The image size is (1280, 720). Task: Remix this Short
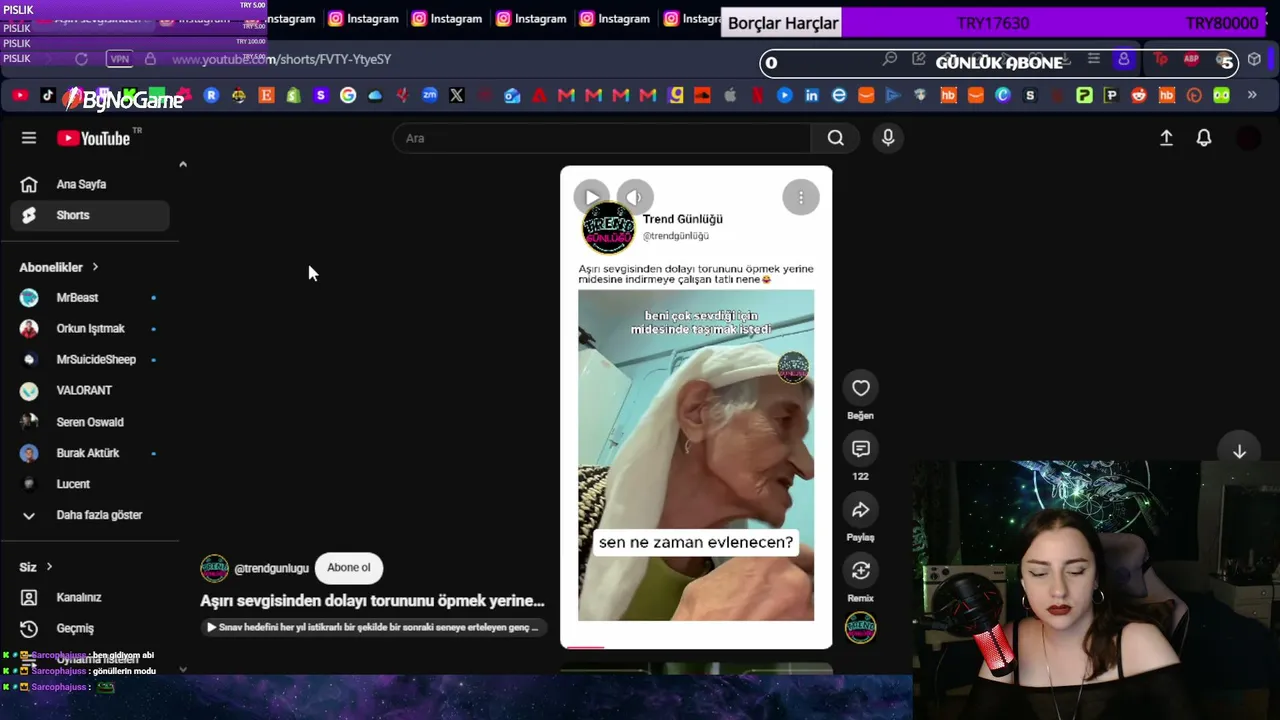pyautogui.click(x=861, y=571)
